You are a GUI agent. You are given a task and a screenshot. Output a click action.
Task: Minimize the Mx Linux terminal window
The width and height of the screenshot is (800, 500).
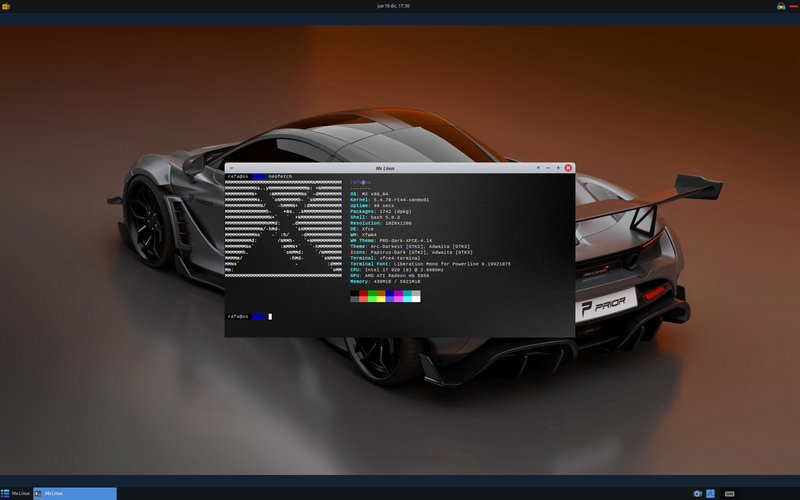pyautogui.click(x=548, y=168)
